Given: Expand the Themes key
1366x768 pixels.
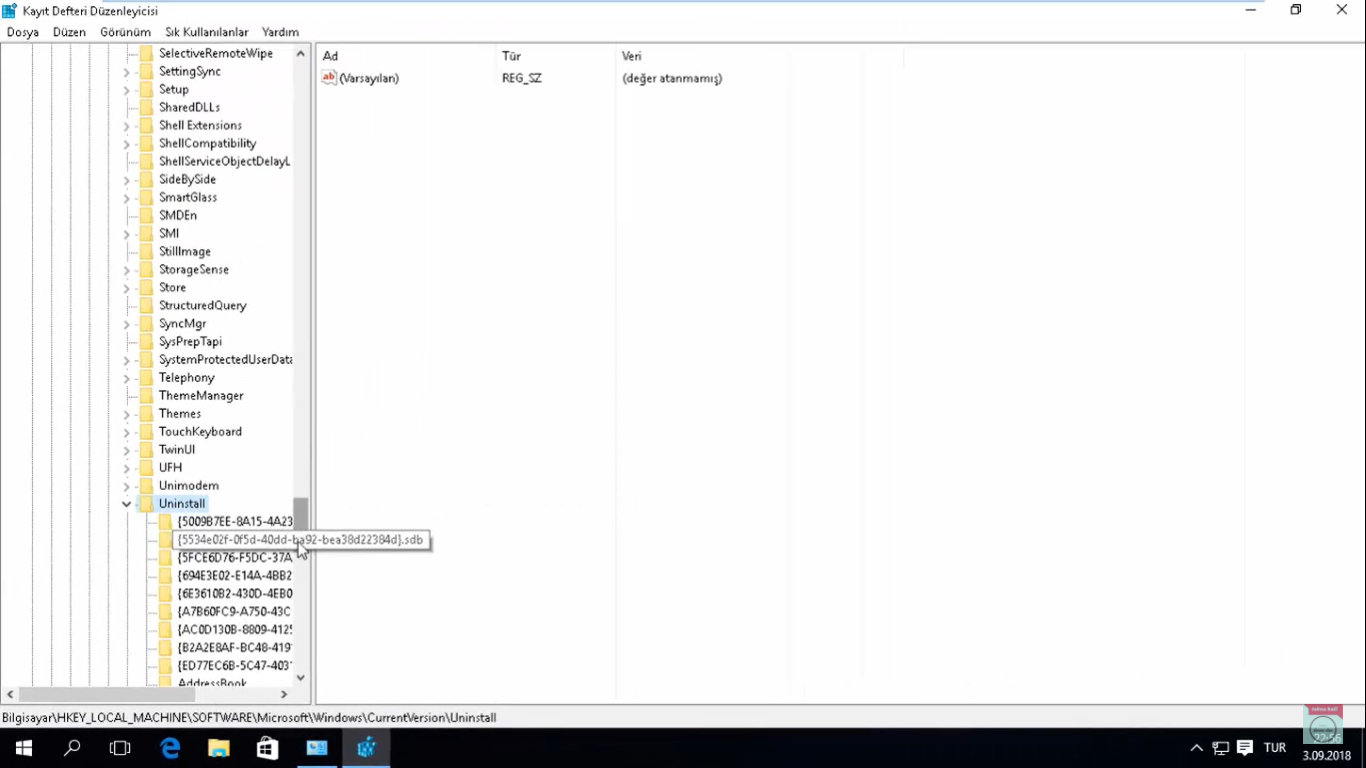Looking at the screenshot, I should pyautogui.click(x=127, y=414).
